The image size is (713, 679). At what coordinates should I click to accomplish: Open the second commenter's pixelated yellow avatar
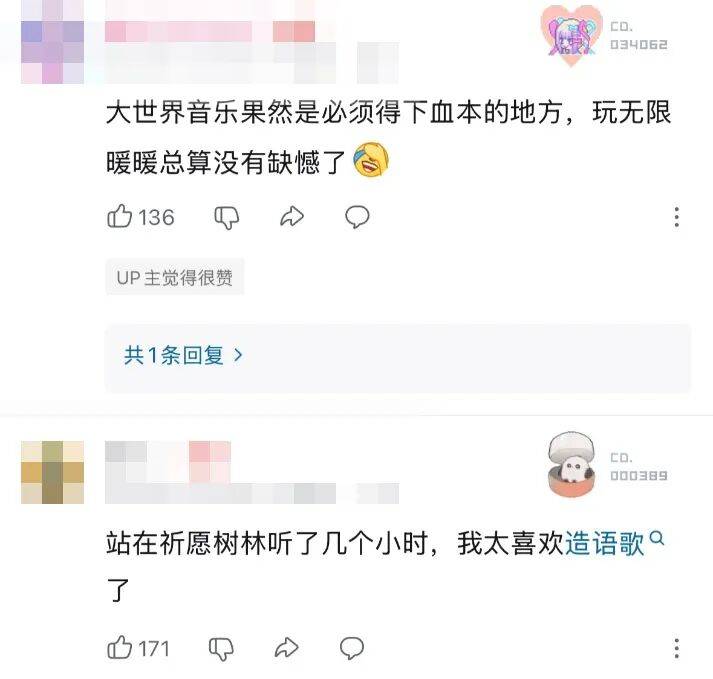click(x=52, y=472)
